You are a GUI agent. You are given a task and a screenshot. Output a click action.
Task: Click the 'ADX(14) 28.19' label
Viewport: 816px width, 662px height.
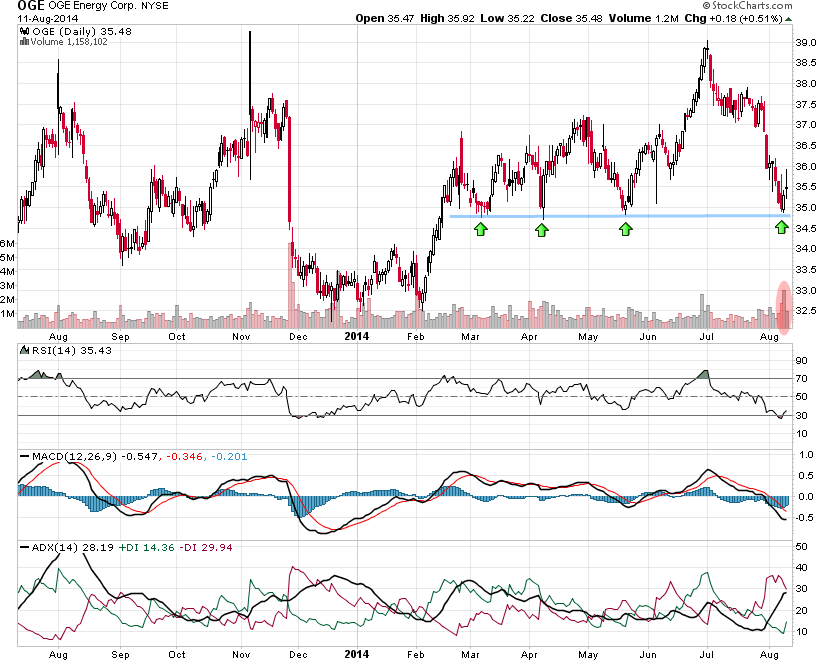[73, 548]
